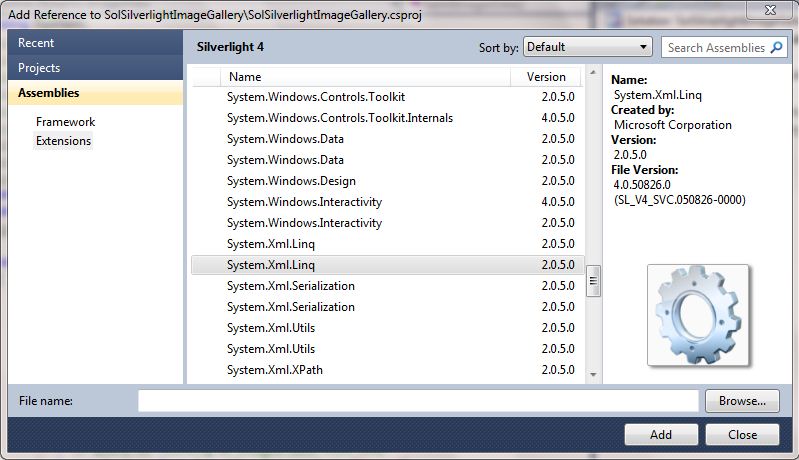The height and width of the screenshot is (460, 799).
Task: Click the 4.0.5.0 version of Toolkit.Internals
Action: coord(558,118)
